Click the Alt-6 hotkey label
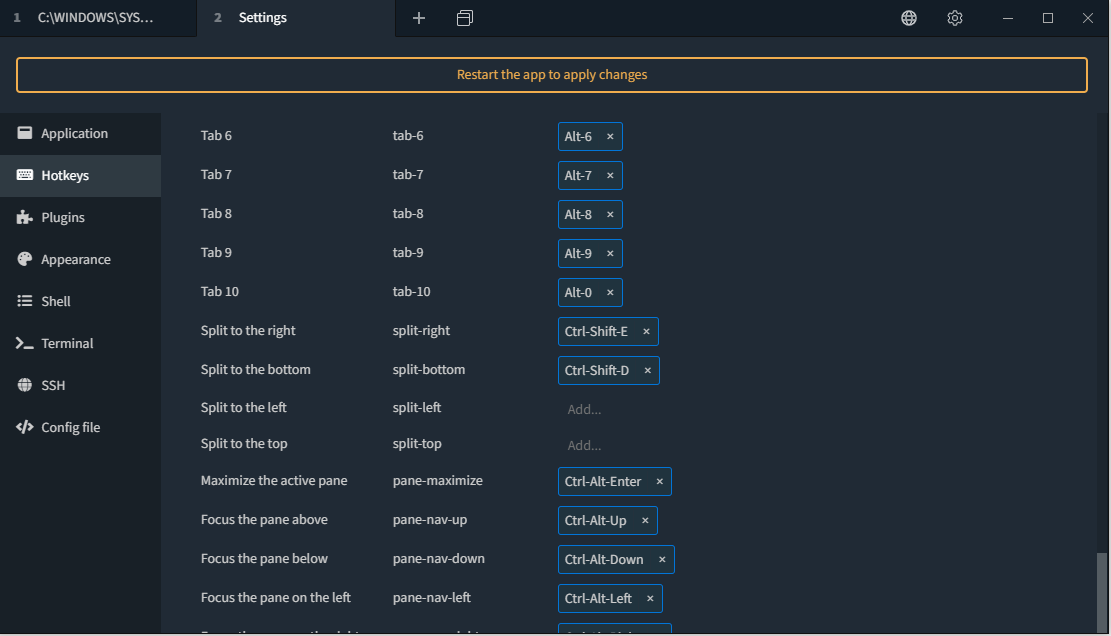The width and height of the screenshot is (1111, 636). tap(578, 137)
